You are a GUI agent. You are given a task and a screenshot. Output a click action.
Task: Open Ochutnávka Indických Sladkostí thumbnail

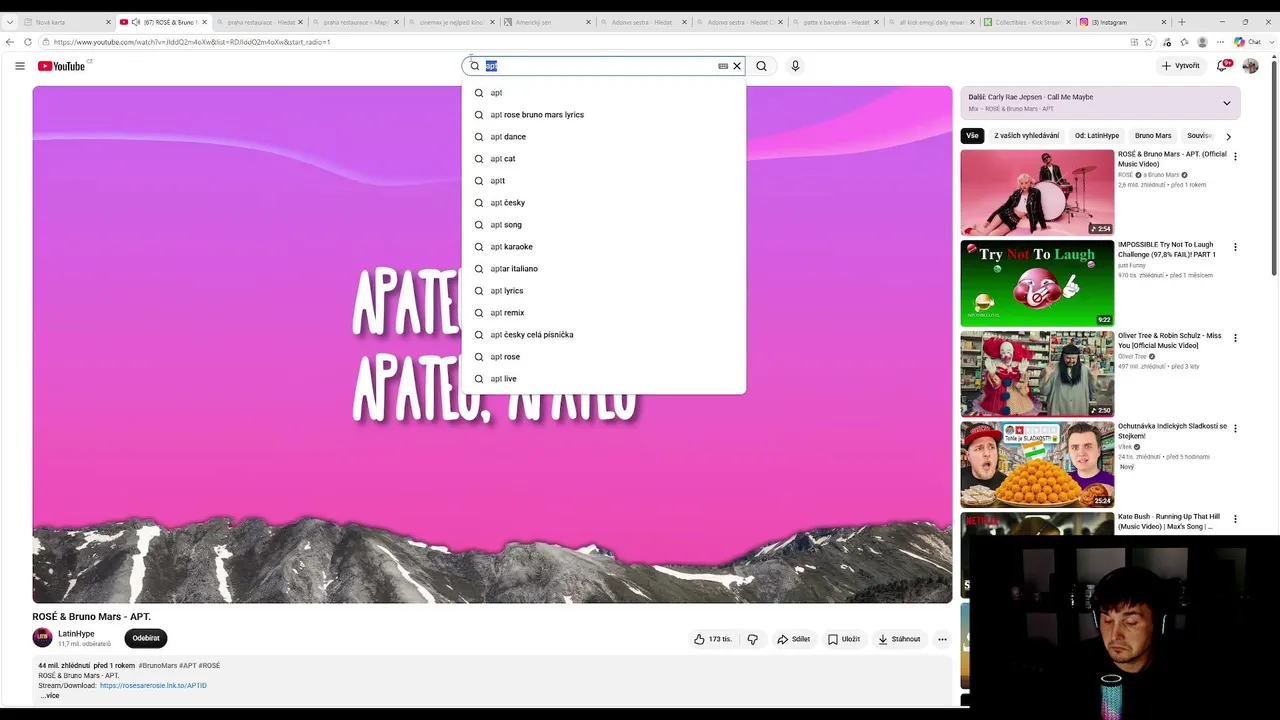click(x=1037, y=464)
